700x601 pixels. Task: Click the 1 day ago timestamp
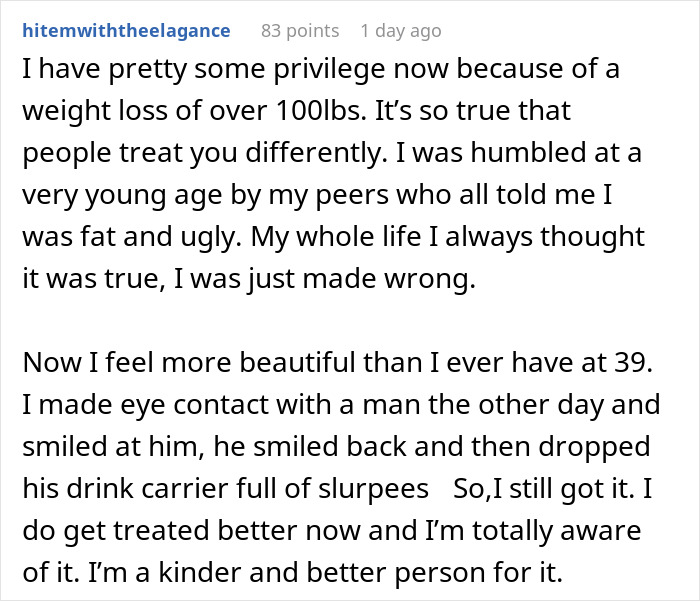point(400,31)
